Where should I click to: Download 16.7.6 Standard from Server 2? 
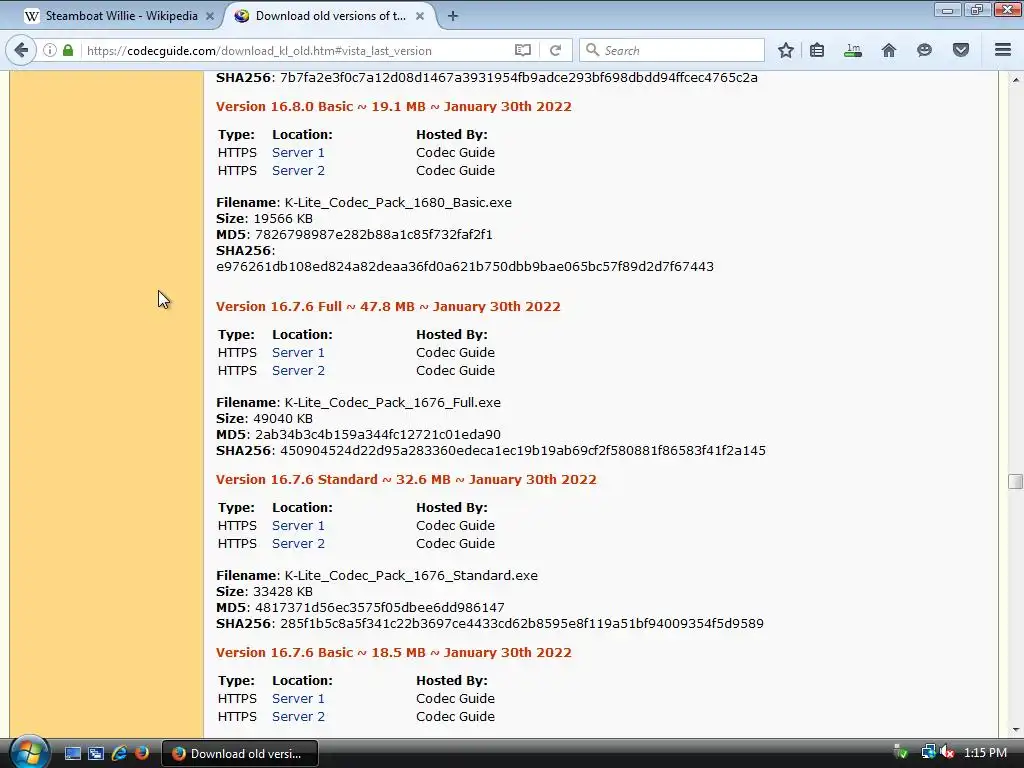(298, 543)
